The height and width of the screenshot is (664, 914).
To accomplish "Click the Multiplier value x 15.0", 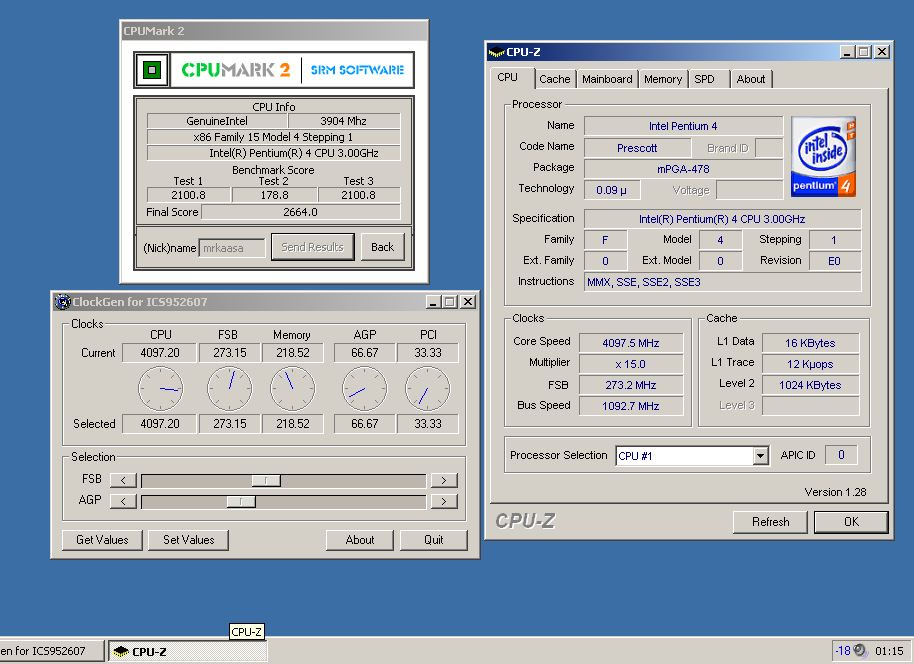I will point(631,364).
